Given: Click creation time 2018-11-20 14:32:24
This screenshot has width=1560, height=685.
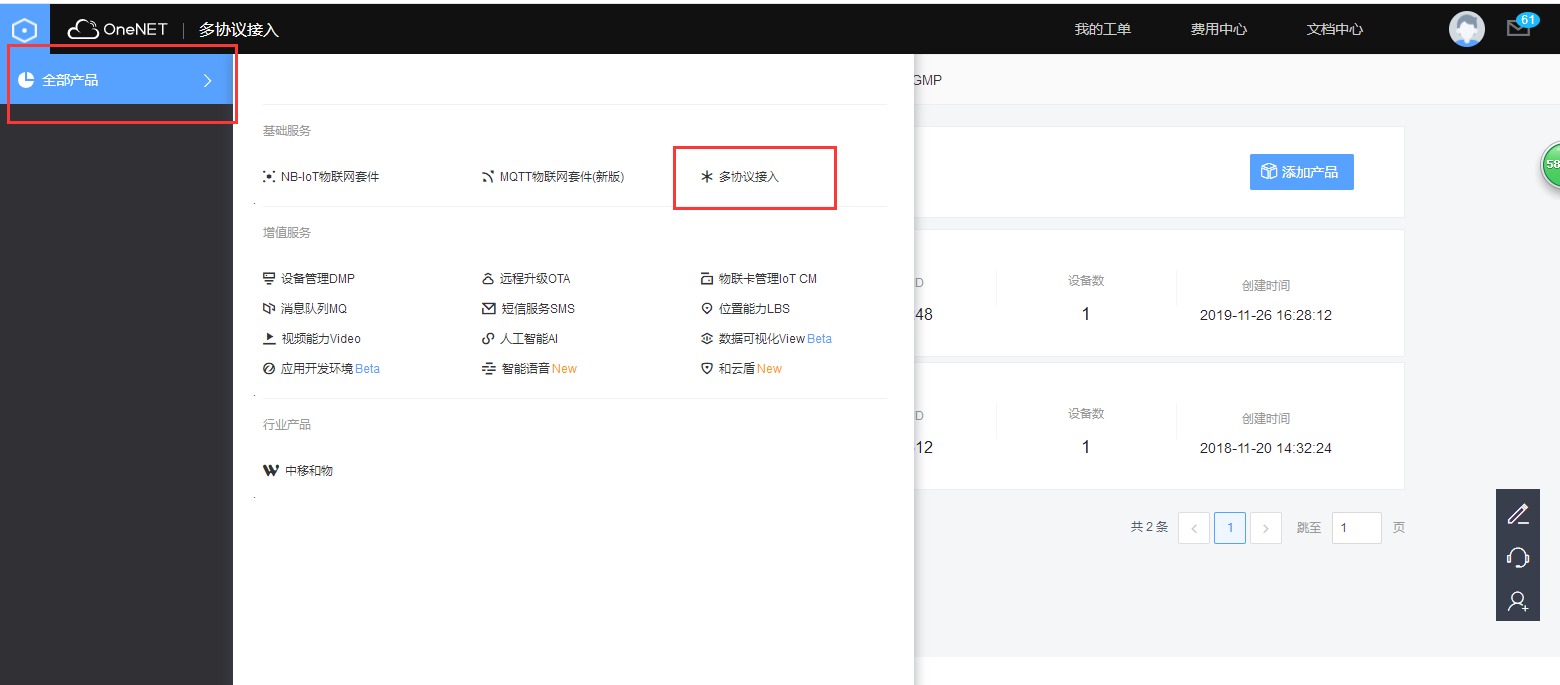Looking at the screenshot, I should tap(1266, 448).
